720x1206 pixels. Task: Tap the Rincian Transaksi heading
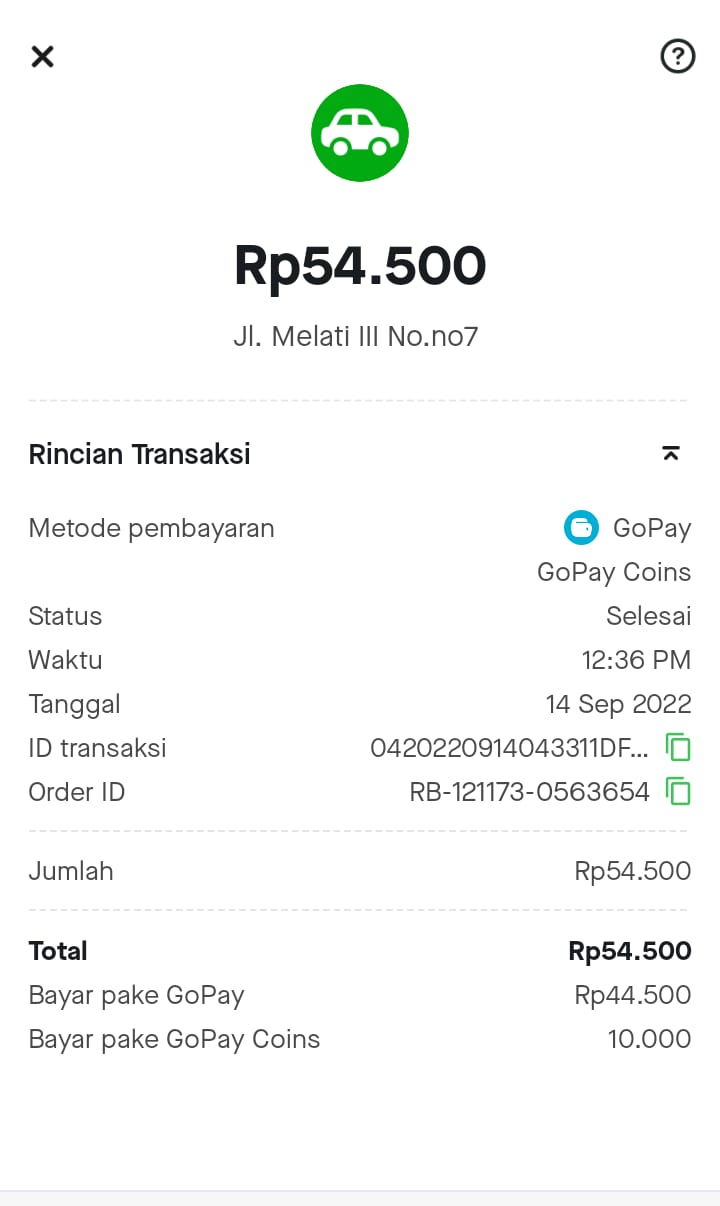[x=140, y=455]
